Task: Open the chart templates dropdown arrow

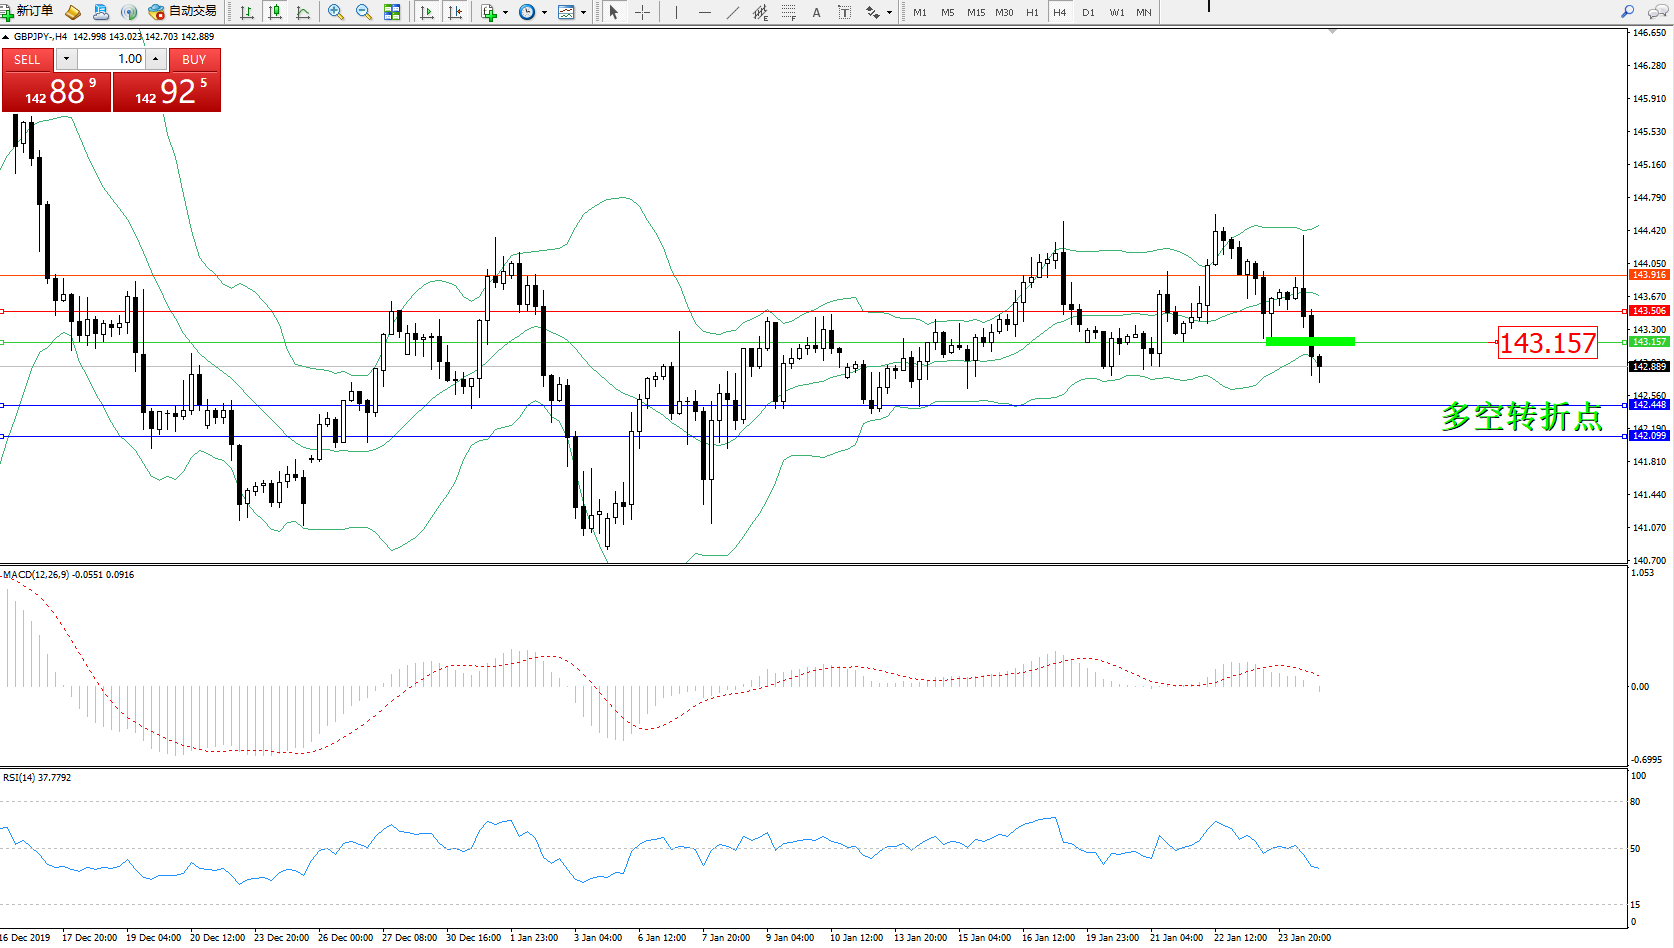Action: (584, 13)
